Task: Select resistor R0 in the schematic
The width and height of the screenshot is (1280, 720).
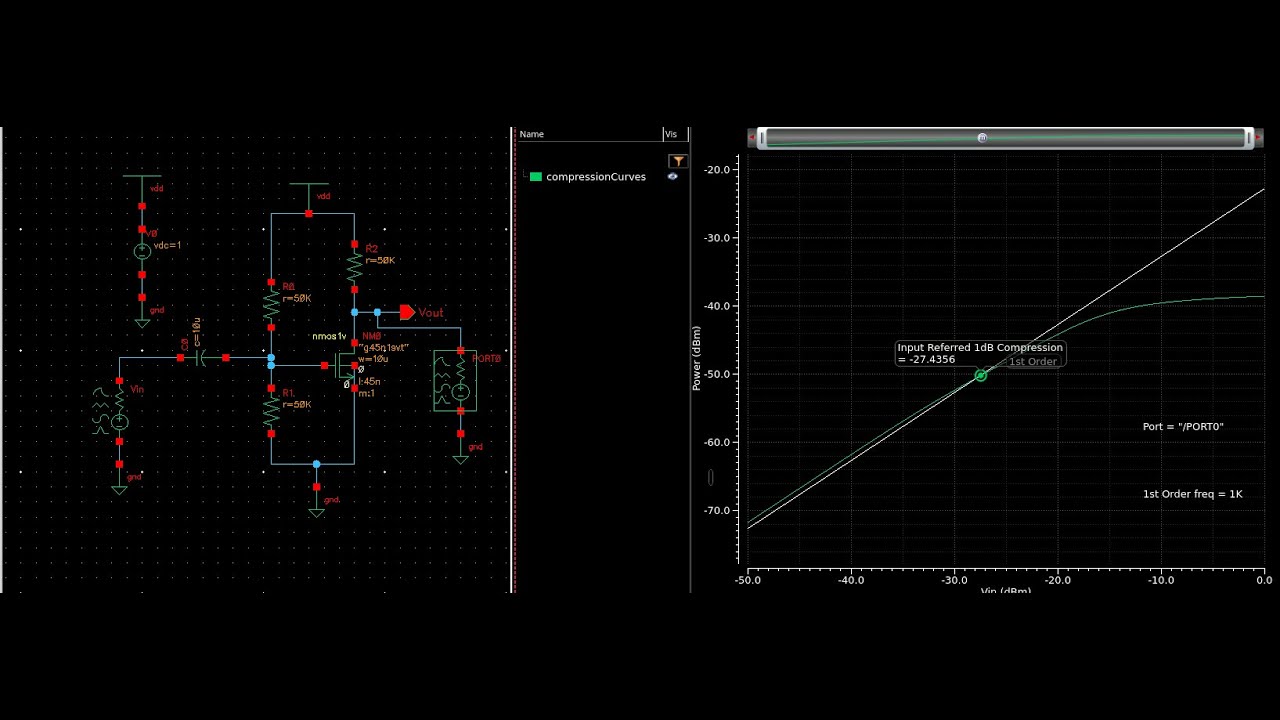Action: coord(271,305)
